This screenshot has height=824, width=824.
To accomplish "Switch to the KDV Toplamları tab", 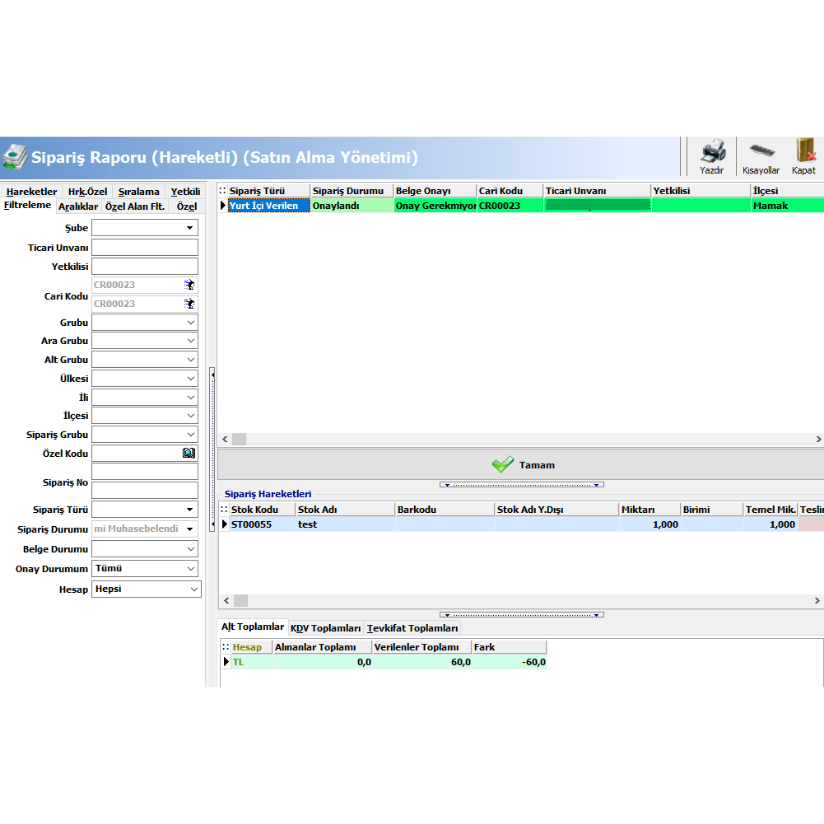I will [x=325, y=627].
